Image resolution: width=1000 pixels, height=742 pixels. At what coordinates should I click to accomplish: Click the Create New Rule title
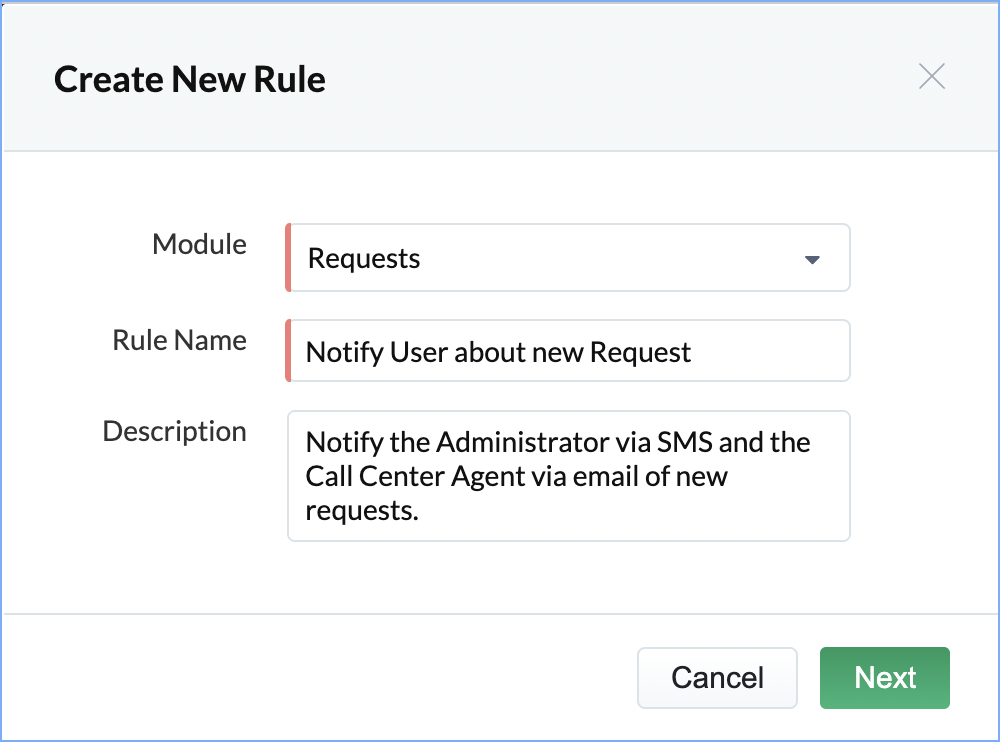pos(190,79)
